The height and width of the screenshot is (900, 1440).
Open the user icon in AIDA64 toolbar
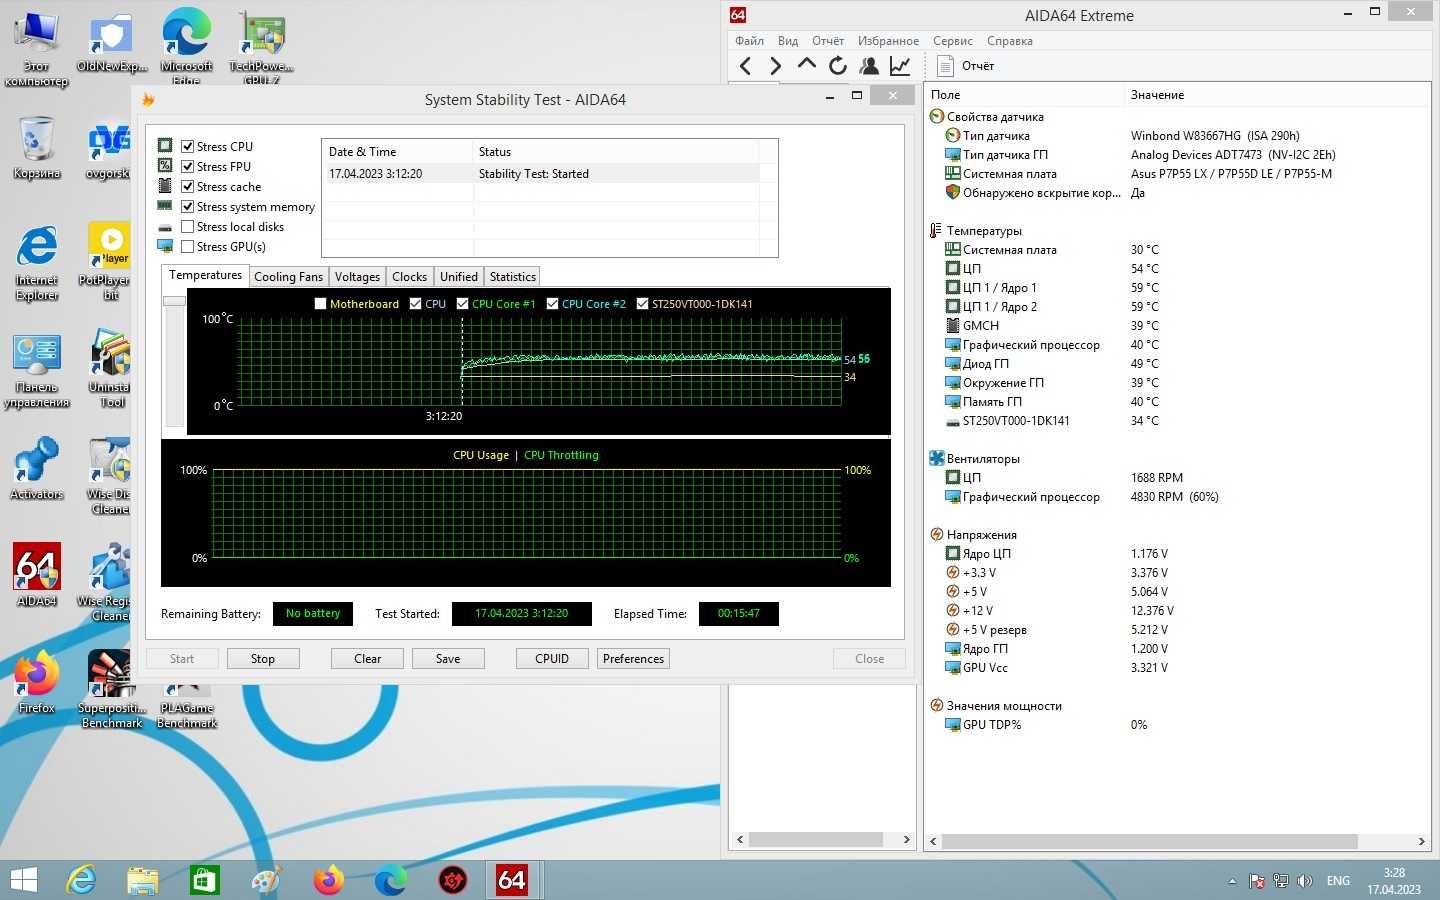[x=869, y=66]
